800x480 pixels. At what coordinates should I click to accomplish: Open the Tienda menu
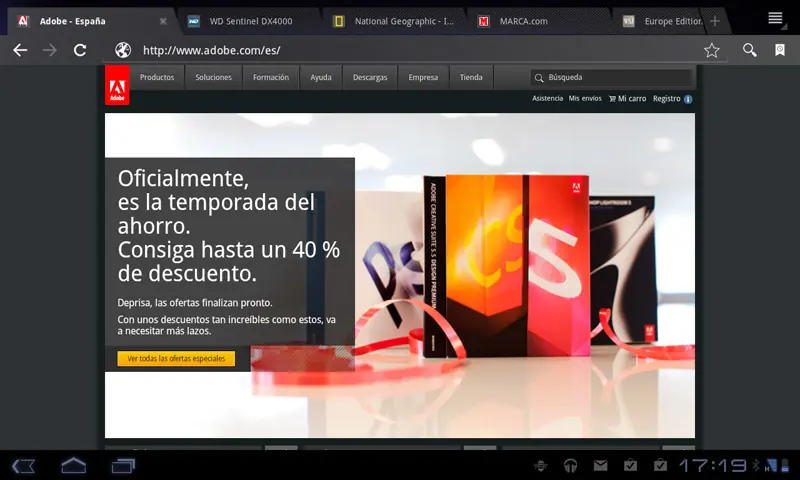[x=471, y=77]
